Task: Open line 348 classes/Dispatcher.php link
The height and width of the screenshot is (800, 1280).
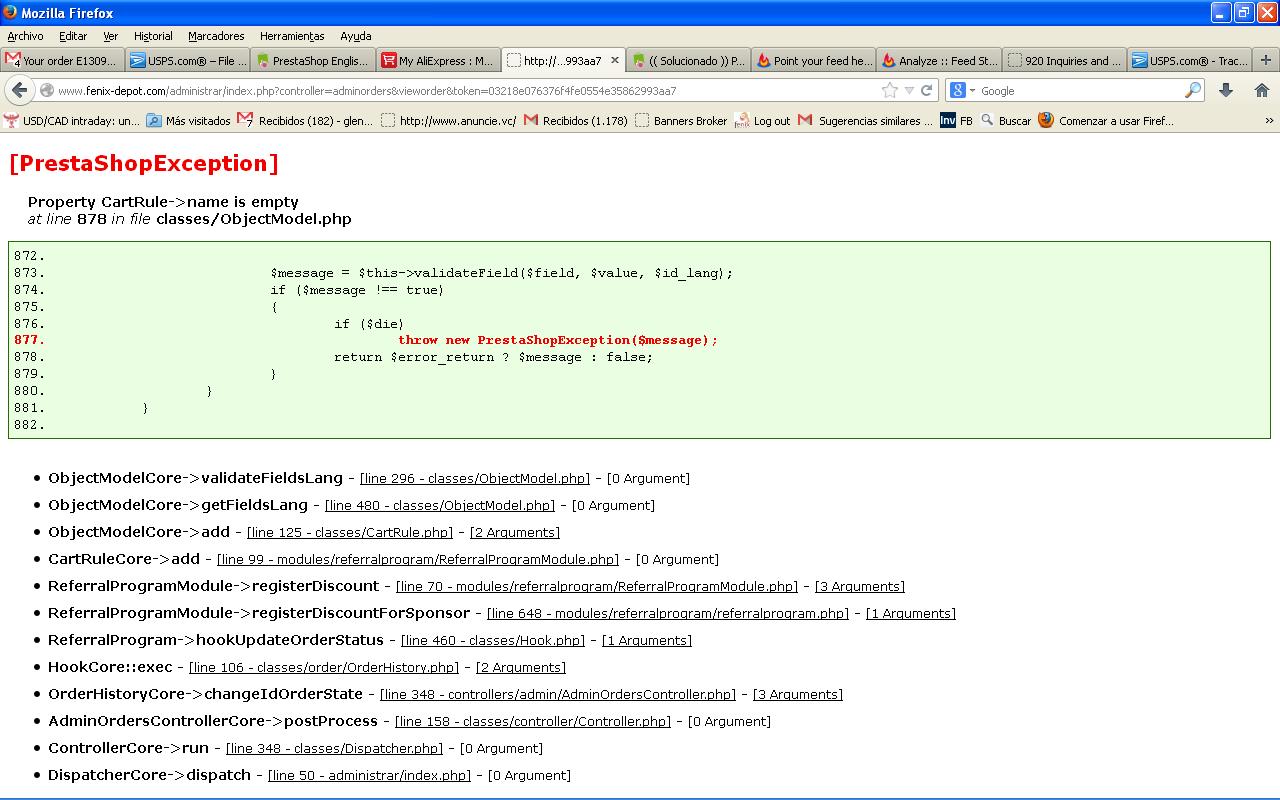Action: click(334, 749)
